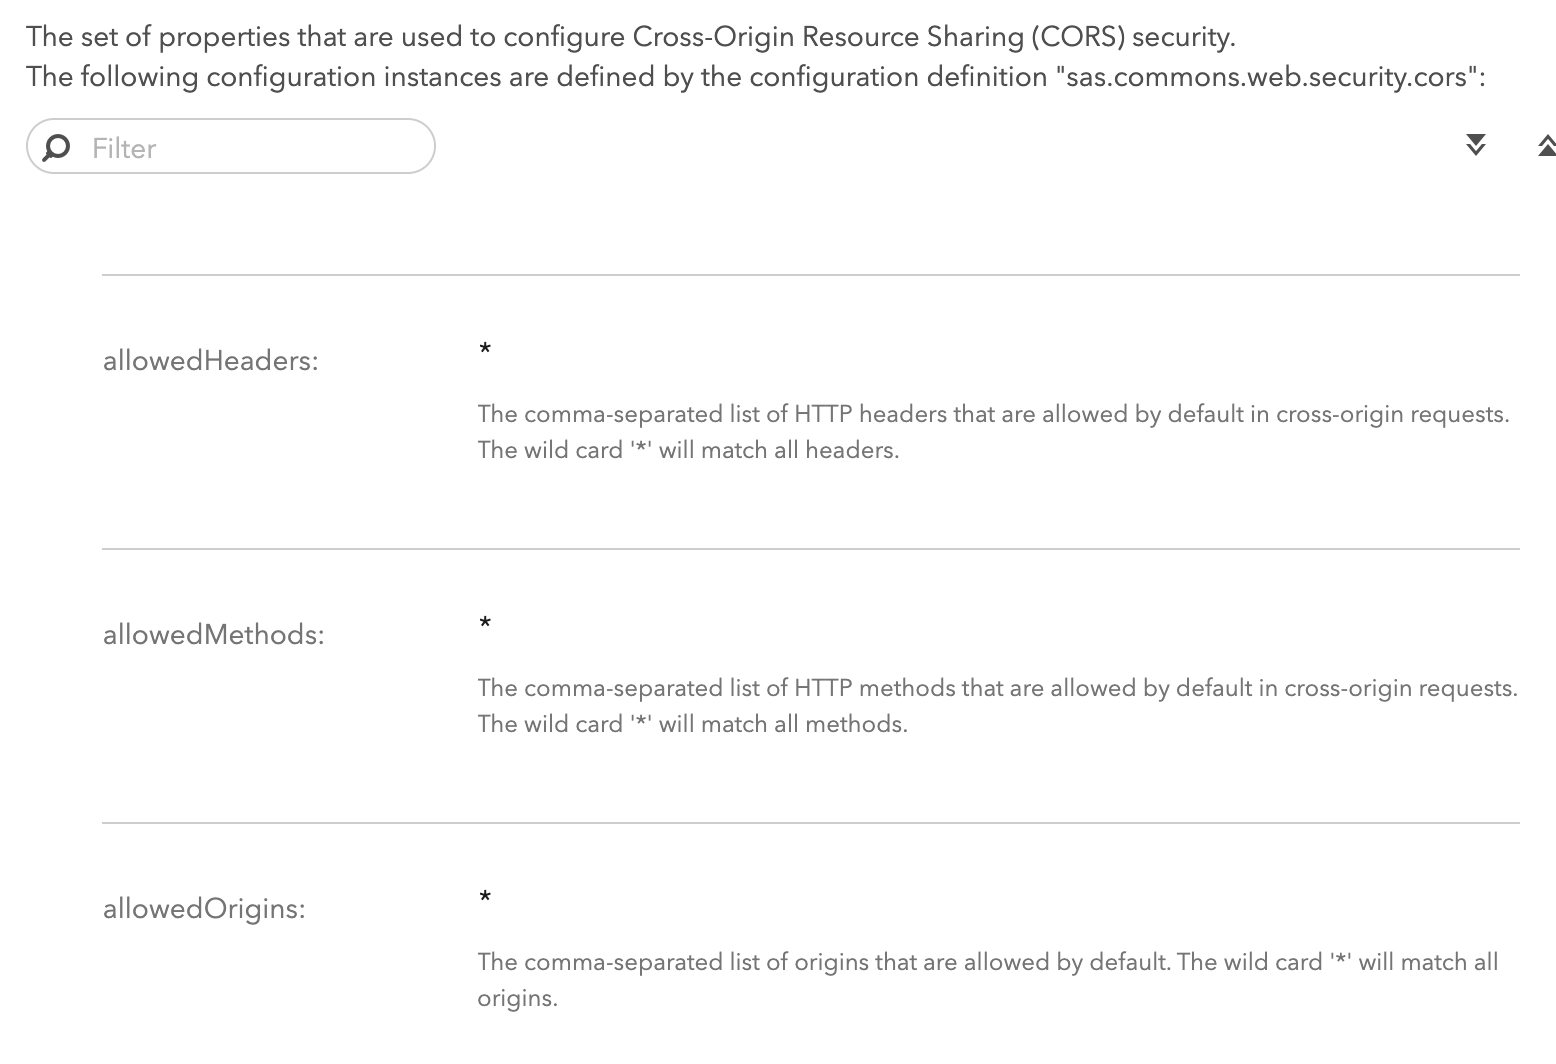
Task: Click the allowedOrigins property label
Action: click(x=204, y=909)
